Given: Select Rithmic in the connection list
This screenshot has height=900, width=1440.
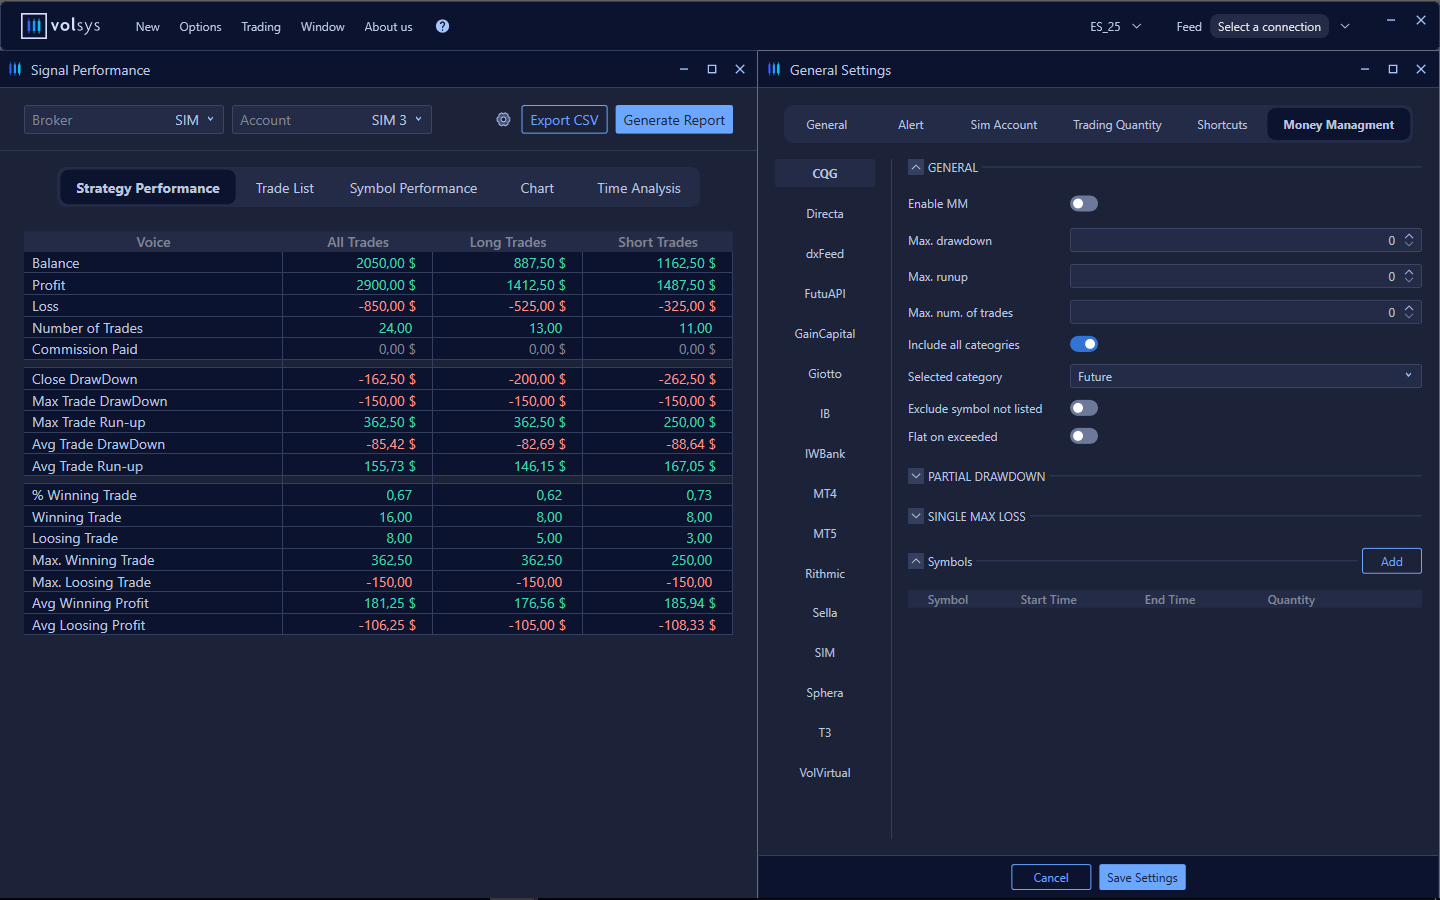Looking at the screenshot, I should pos(824,574).
